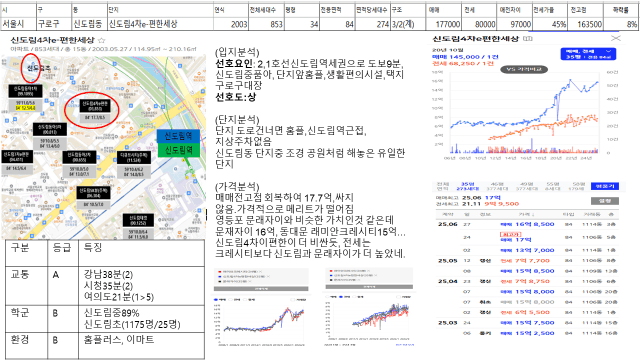Click the gray button beside 매매최고 17억
Screen dimensions: 640x360
point(604,201)
